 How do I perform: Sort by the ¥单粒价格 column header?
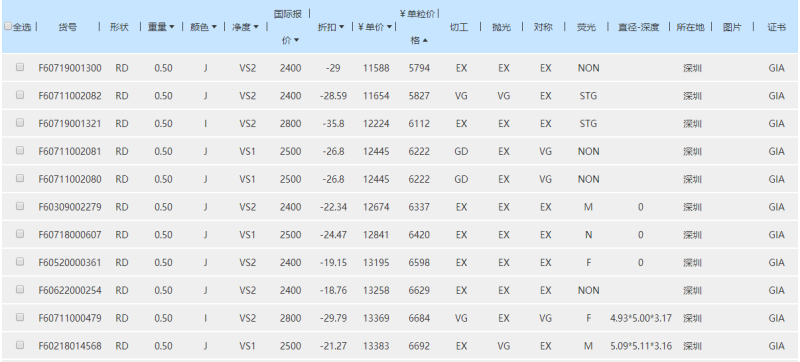418,27
